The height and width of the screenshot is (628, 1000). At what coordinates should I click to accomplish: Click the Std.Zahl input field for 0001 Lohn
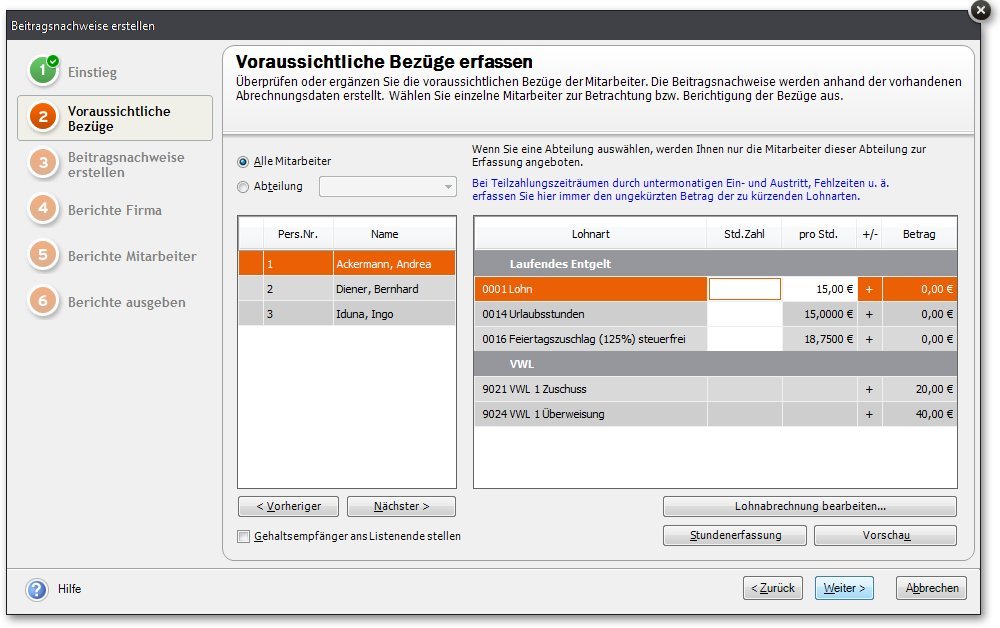pyautogui.click(x=744, y=288)
